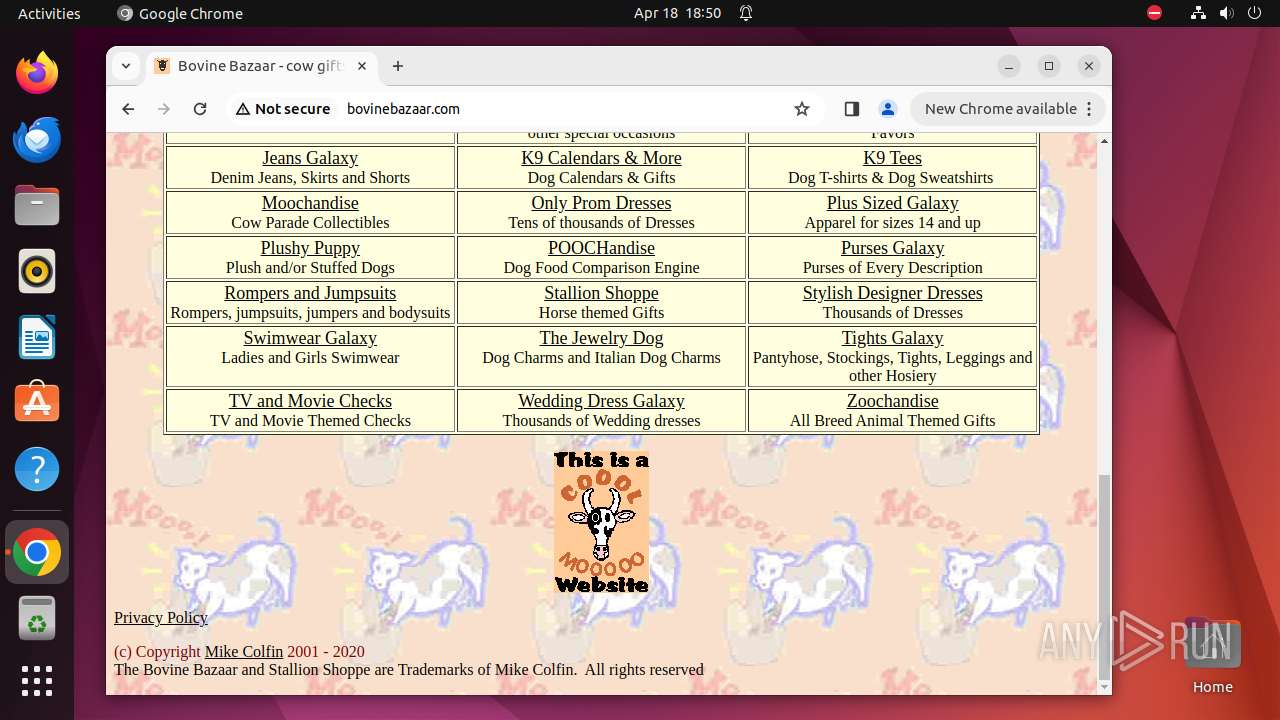This screenshot has height=720, width=1280.
Task: Select Google Chrome in the dock
Action: coord(37,552)
